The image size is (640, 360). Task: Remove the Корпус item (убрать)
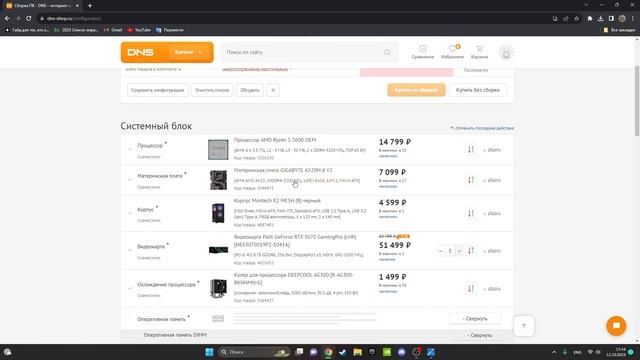point(492,213)
